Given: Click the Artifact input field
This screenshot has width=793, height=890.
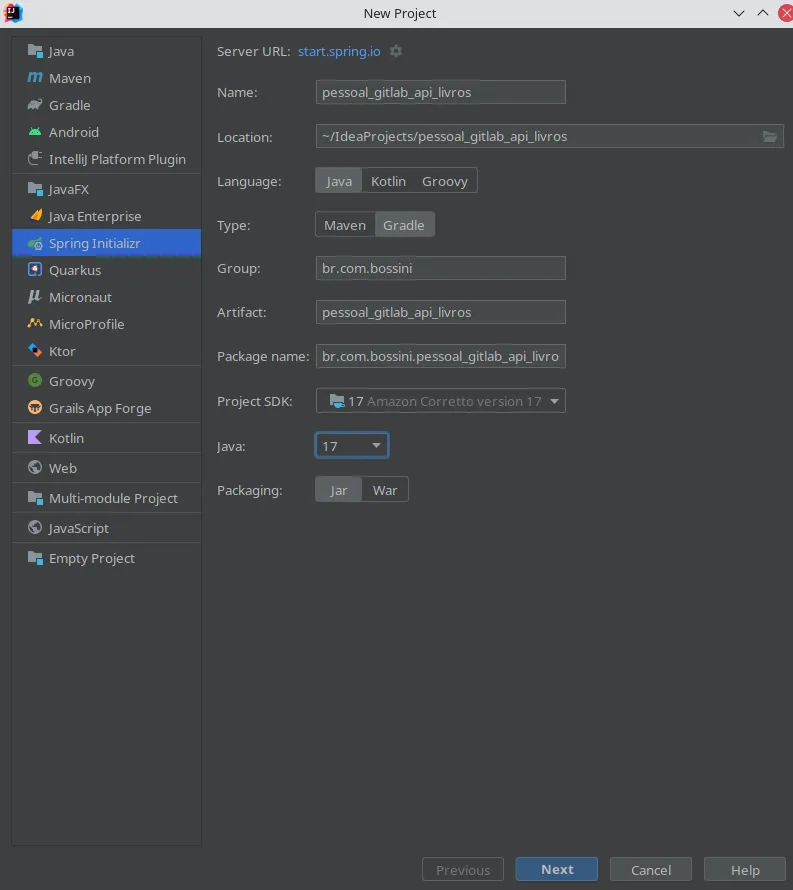Looking at the screenshot, I should pos(440,312).
